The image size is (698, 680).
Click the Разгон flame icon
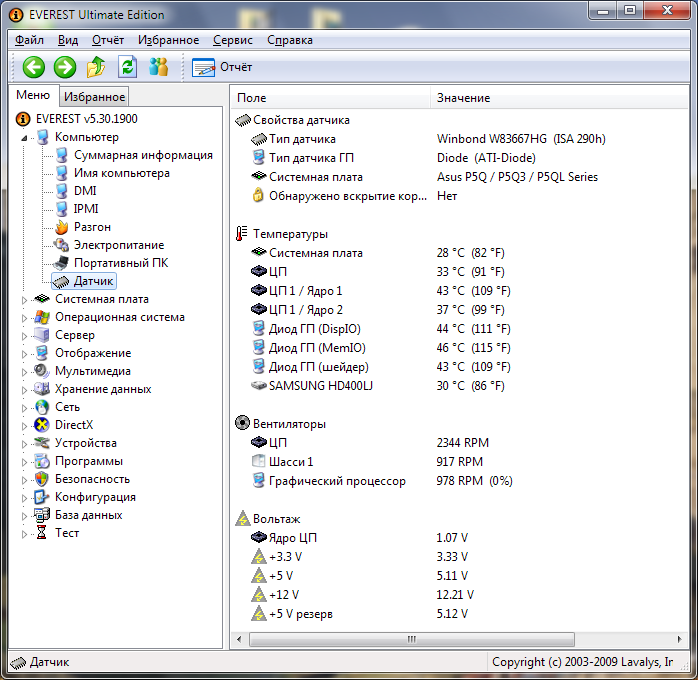[x=61, y=227]
